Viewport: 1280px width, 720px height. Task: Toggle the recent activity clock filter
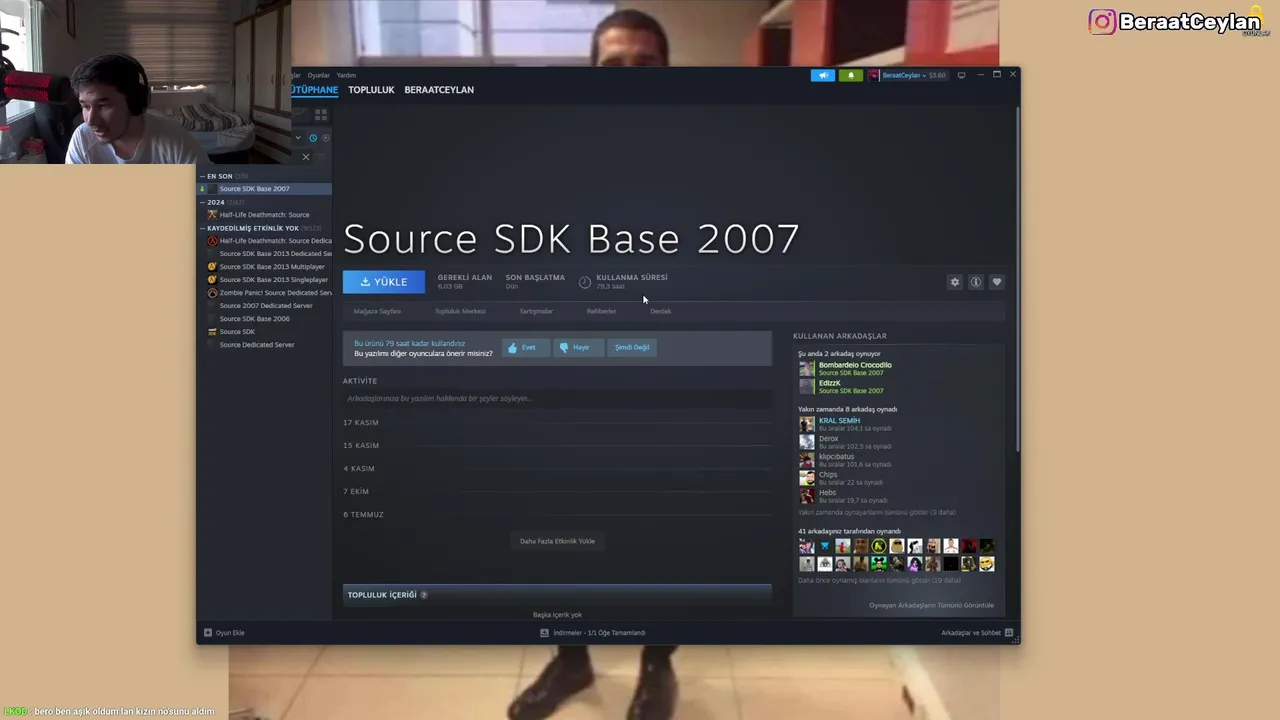point(313,138)
